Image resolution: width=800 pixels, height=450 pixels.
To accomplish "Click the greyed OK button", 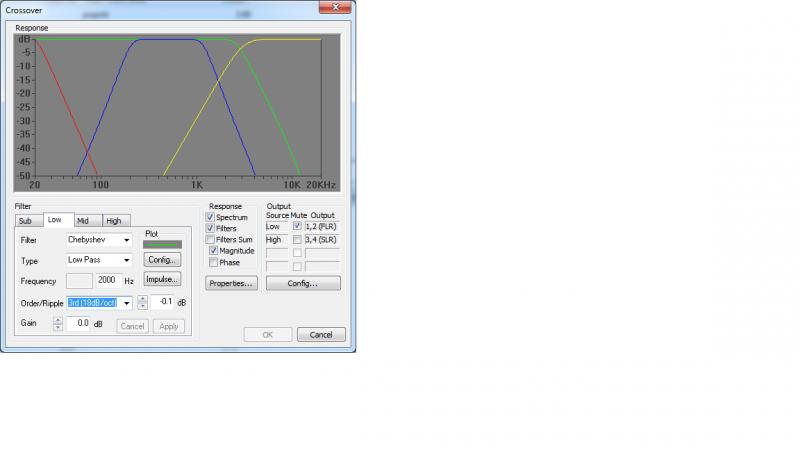I will (x=268, y=335).
